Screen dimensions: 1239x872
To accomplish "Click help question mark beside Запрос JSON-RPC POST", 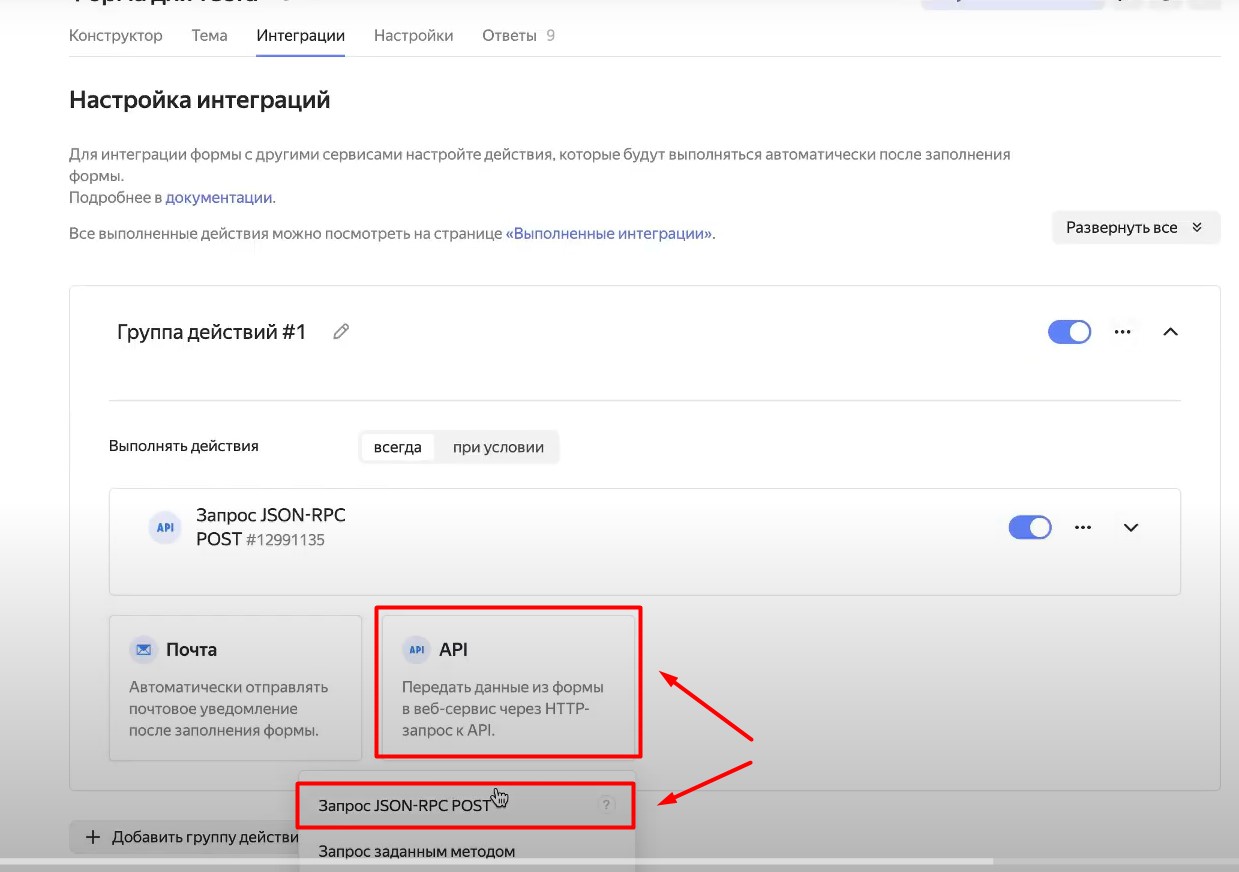I will [x=606, y=805].
